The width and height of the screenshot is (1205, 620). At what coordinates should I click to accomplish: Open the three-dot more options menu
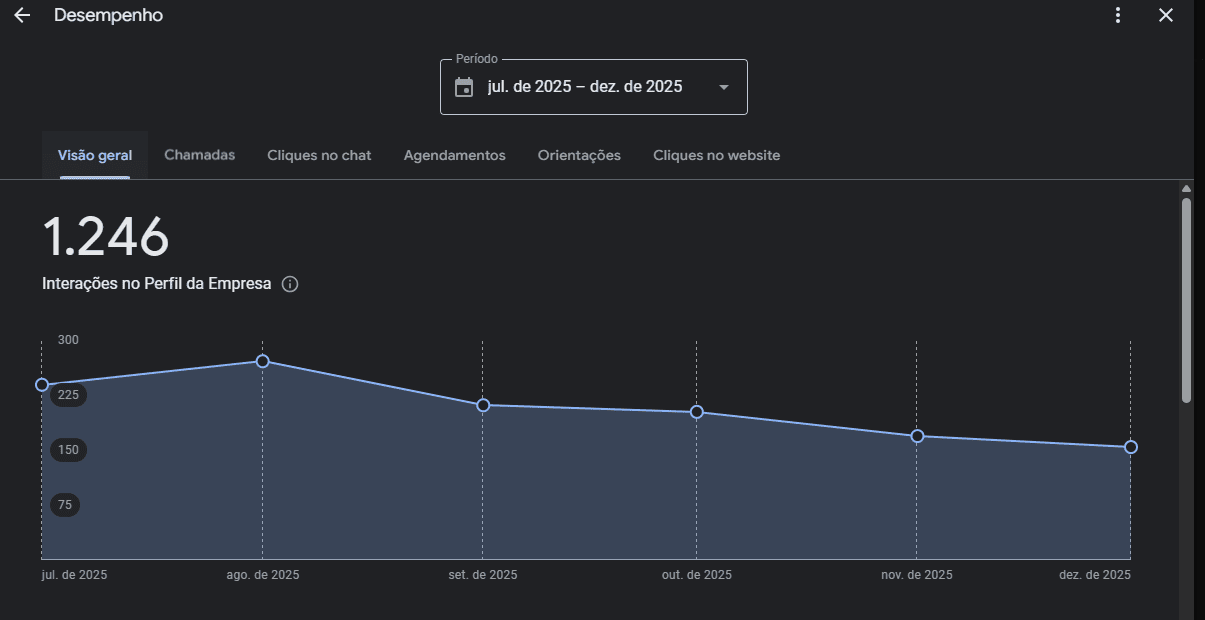click(1118, 15)
